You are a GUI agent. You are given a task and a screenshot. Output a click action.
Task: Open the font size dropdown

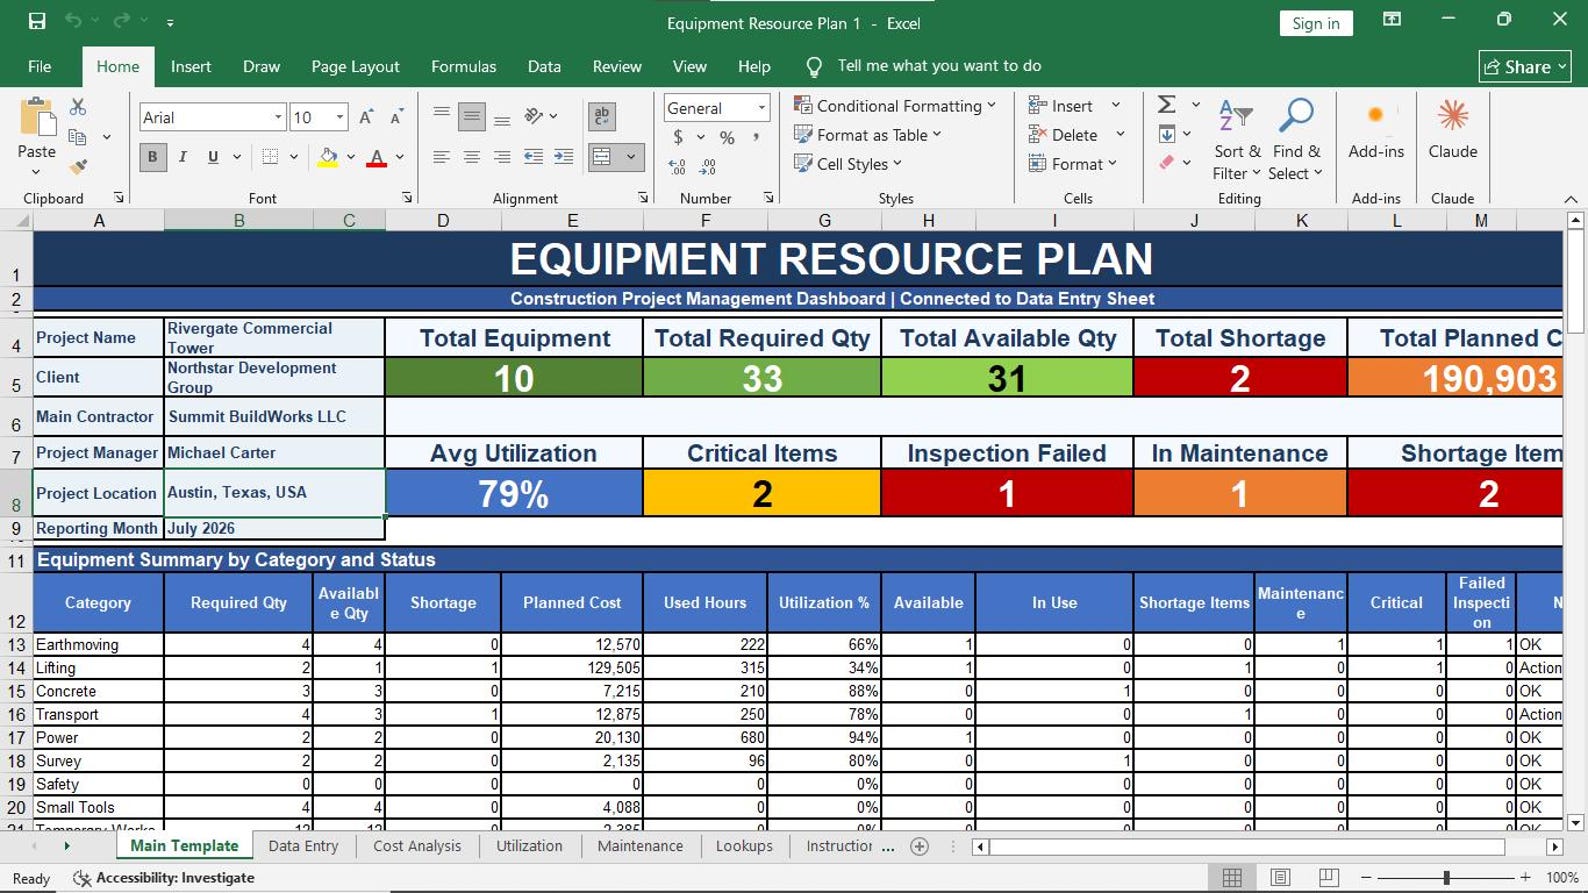pos(340,117)
